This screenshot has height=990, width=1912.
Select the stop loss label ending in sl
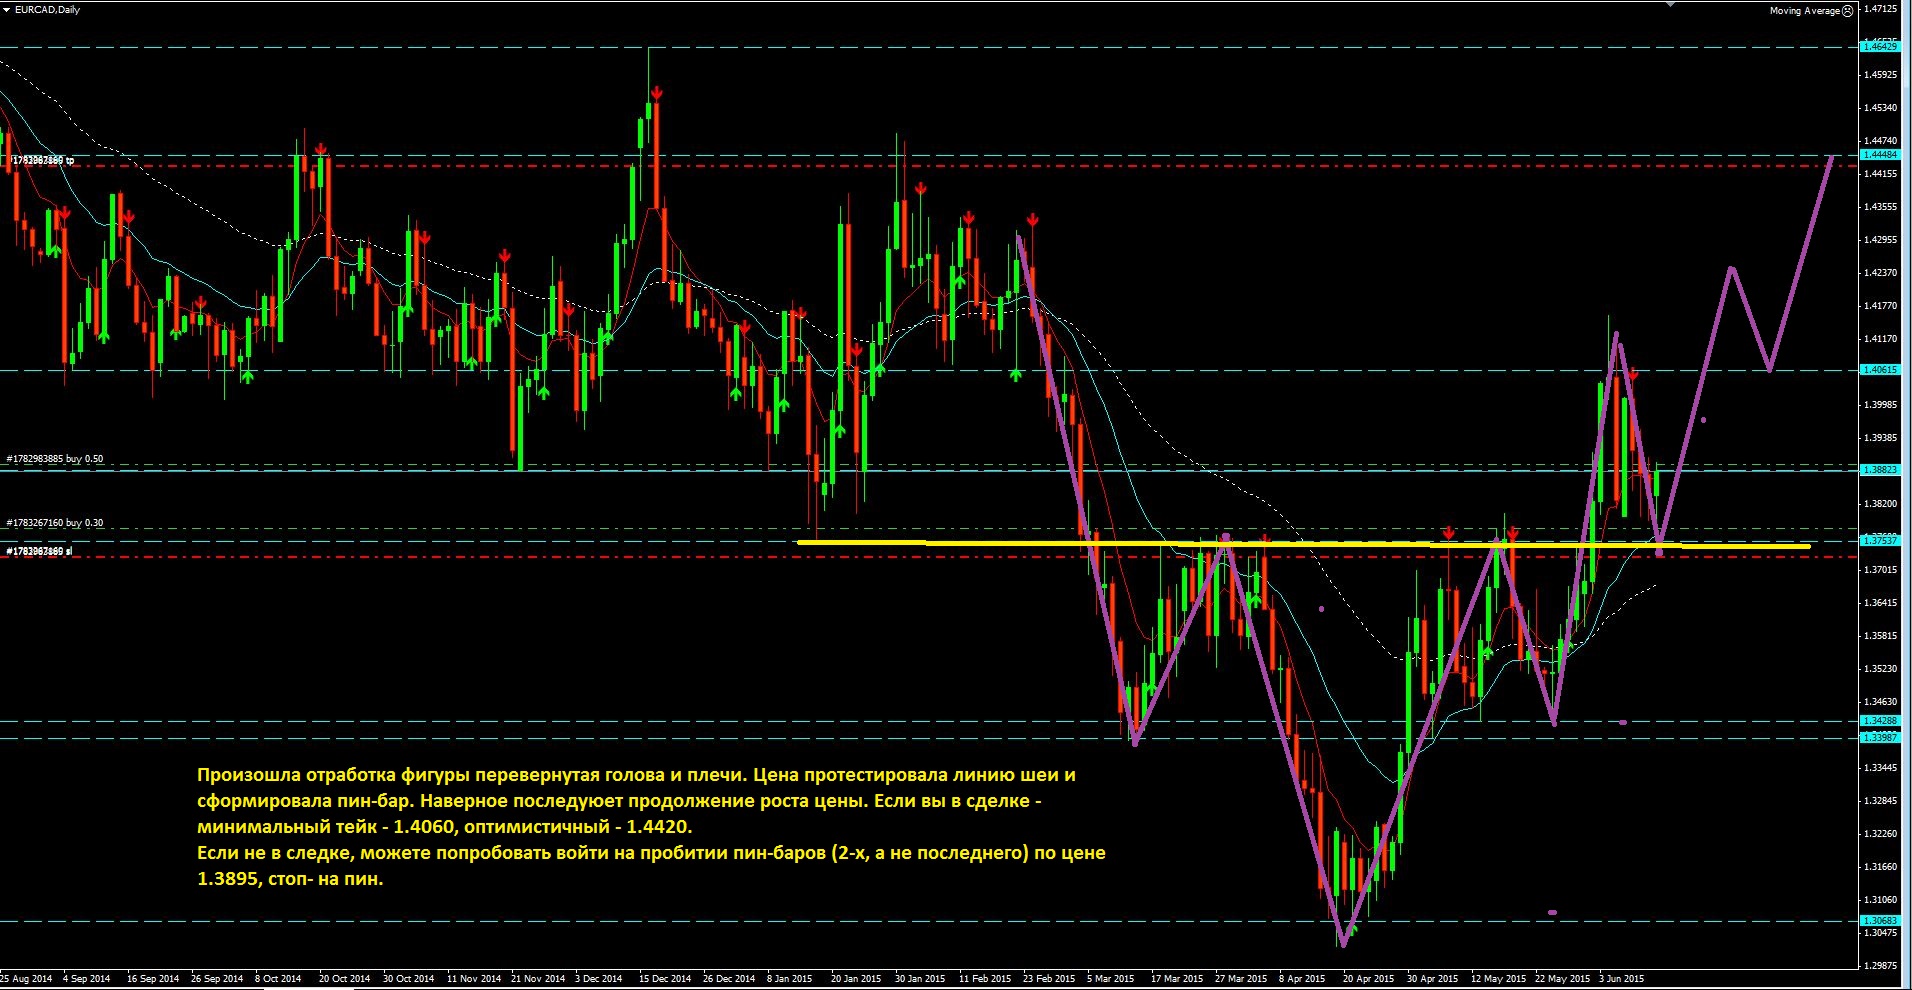(x=40, y=551)
